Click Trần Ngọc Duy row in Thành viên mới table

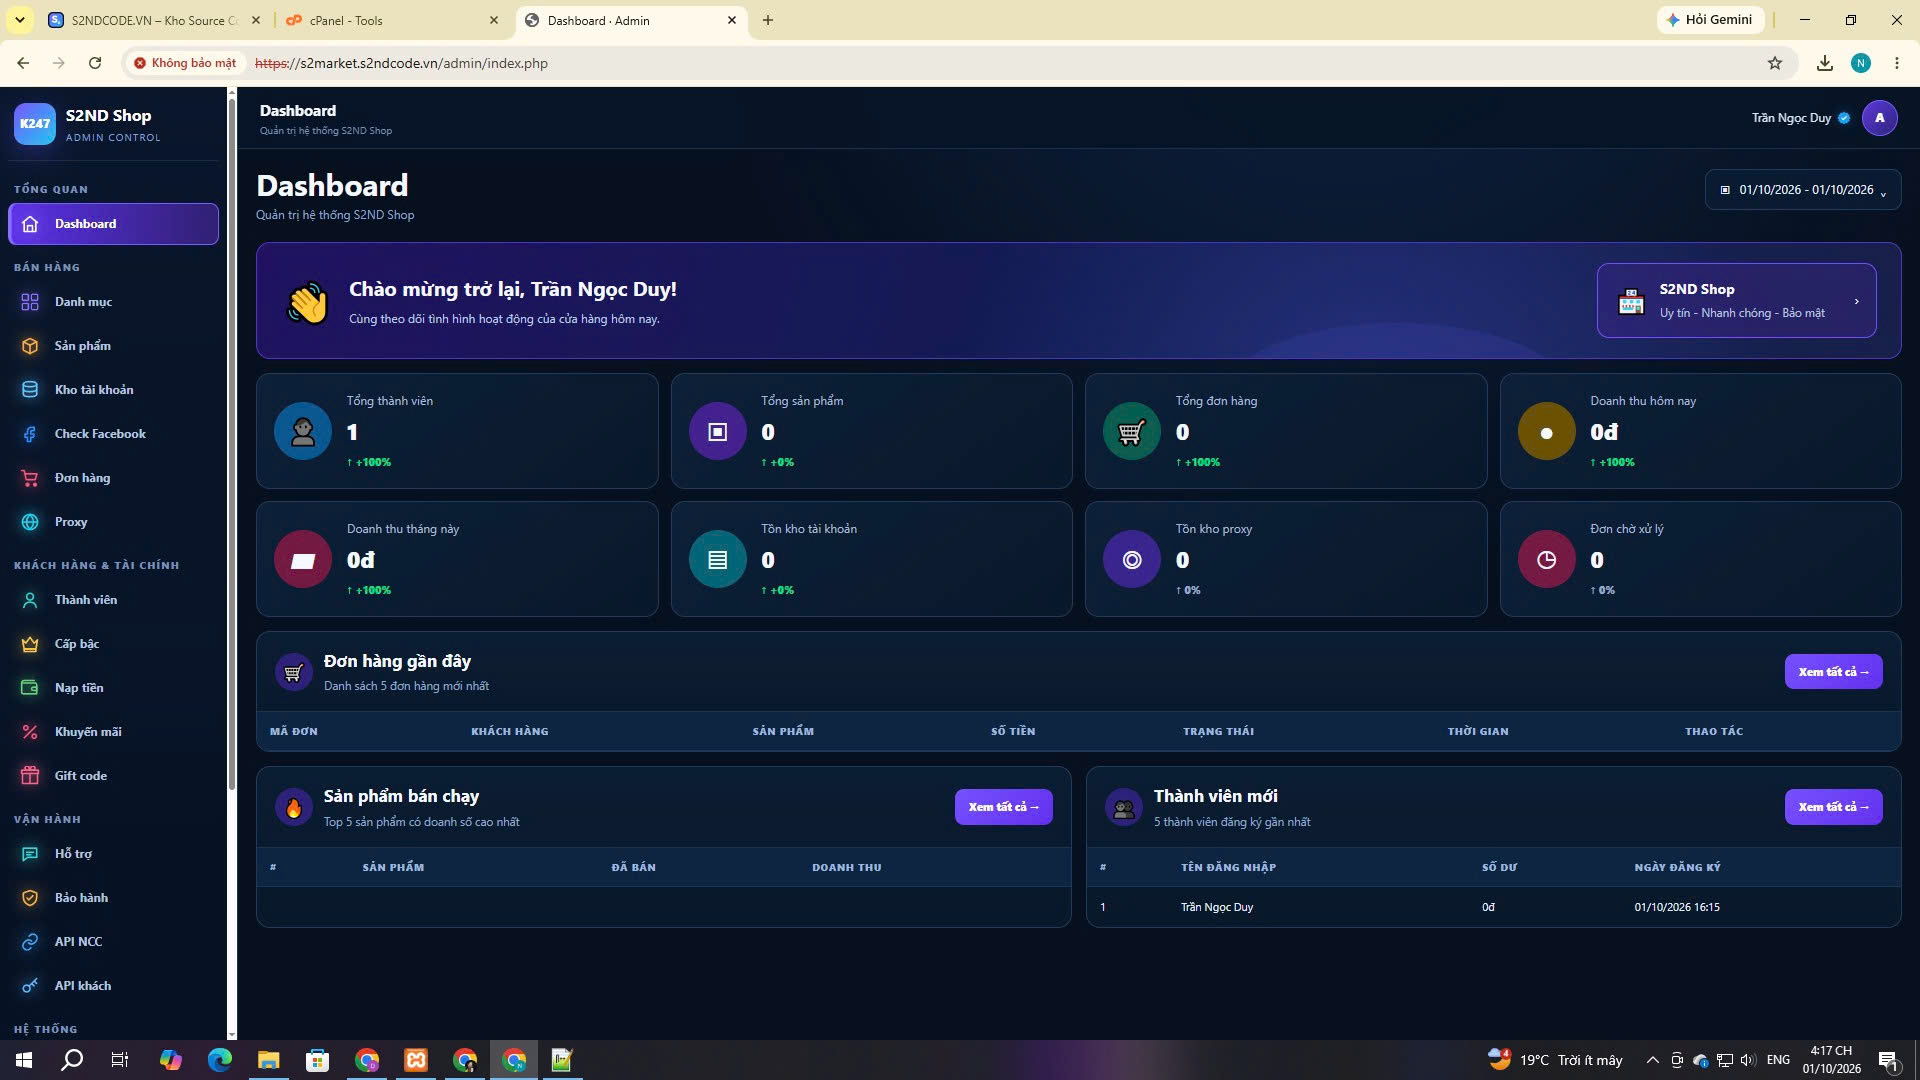click(x=1493, y=908)
